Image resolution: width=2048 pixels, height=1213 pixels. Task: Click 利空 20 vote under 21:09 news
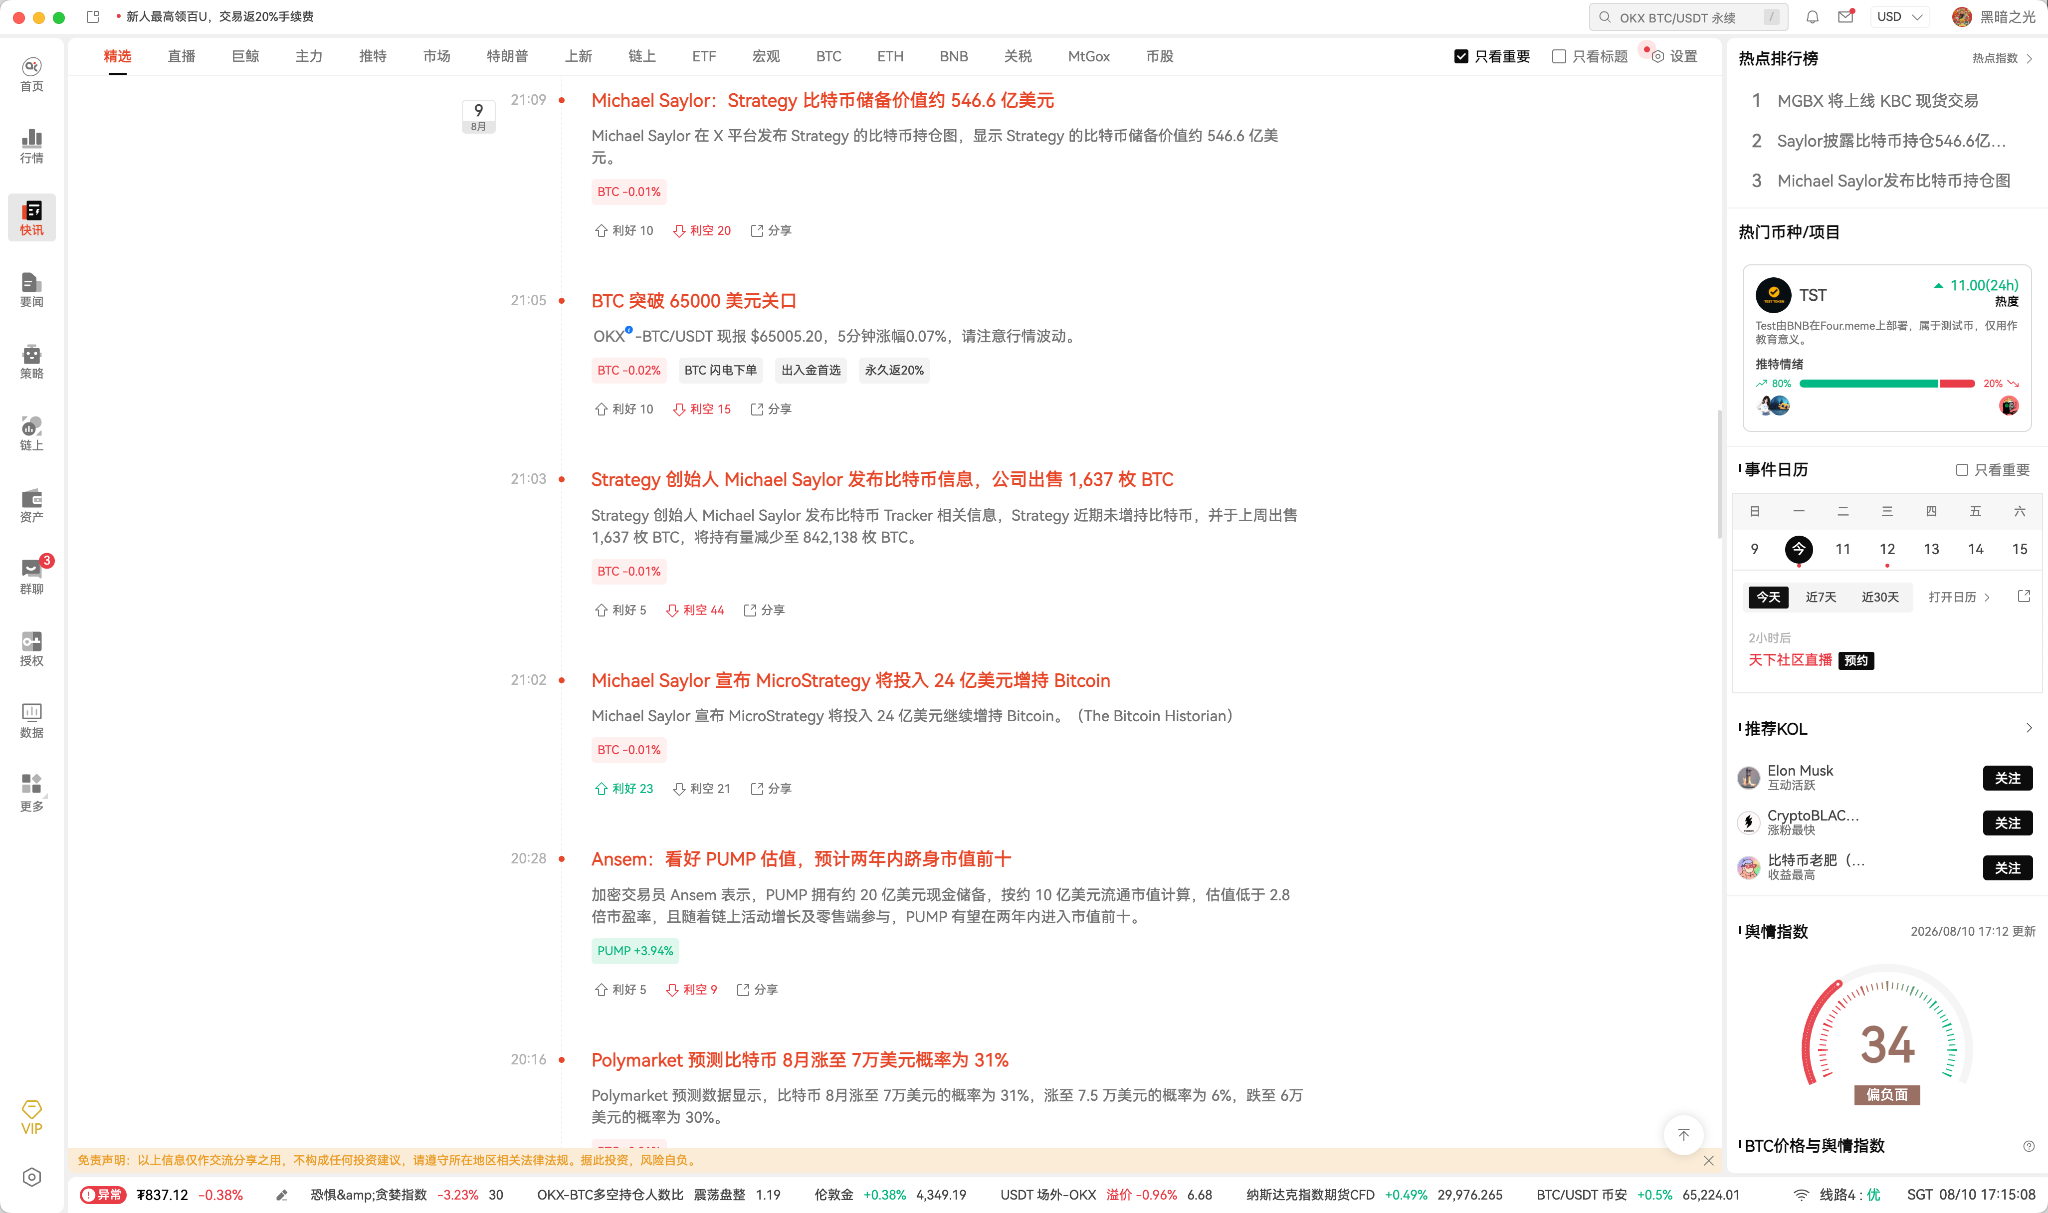pyautogui.click(x=702, y=231)
